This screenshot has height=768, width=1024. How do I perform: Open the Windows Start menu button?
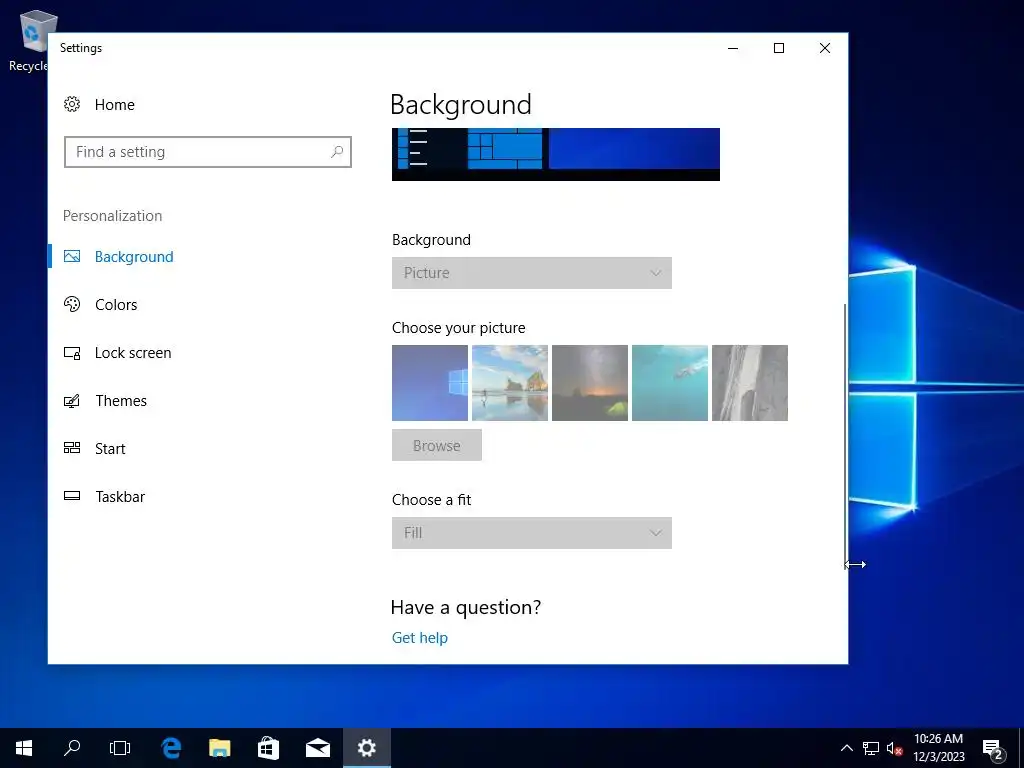(x=24, y=748)
